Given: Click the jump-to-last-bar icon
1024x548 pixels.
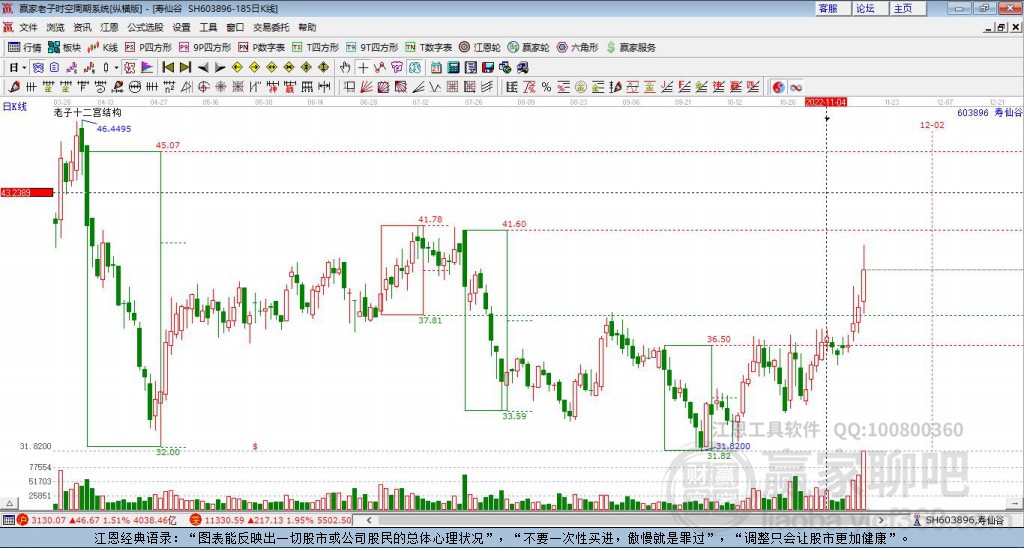Looking at the screenshot, I should click(185, 67).
